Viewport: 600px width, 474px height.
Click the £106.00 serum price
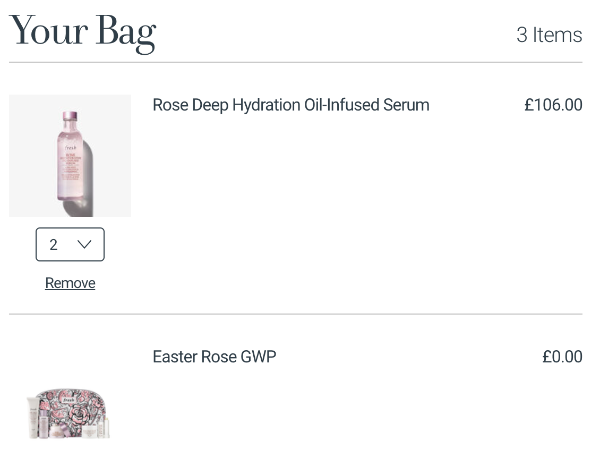click(553, 105)
